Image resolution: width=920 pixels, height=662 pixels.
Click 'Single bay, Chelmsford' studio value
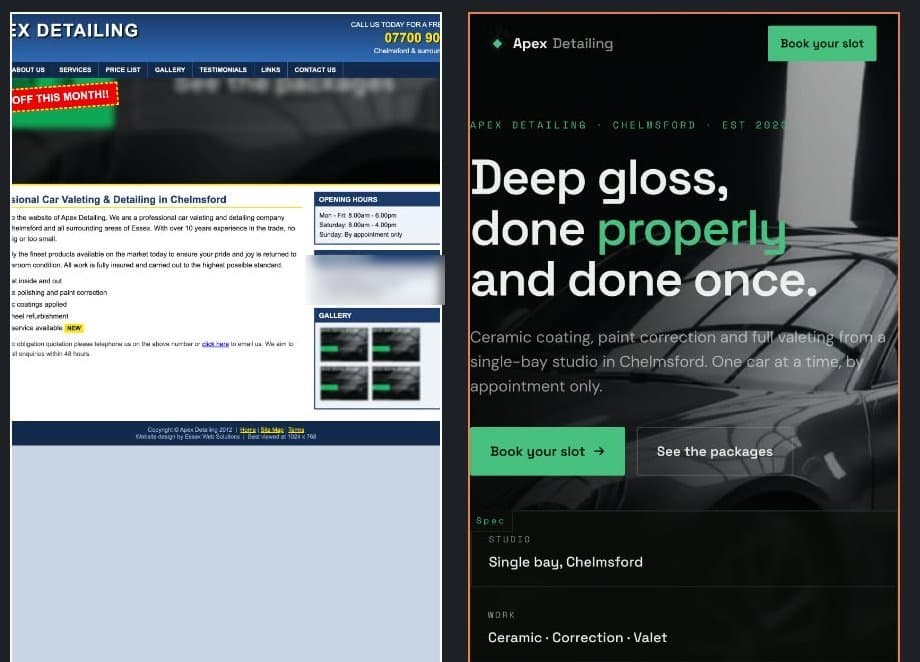tap(566, 562)
